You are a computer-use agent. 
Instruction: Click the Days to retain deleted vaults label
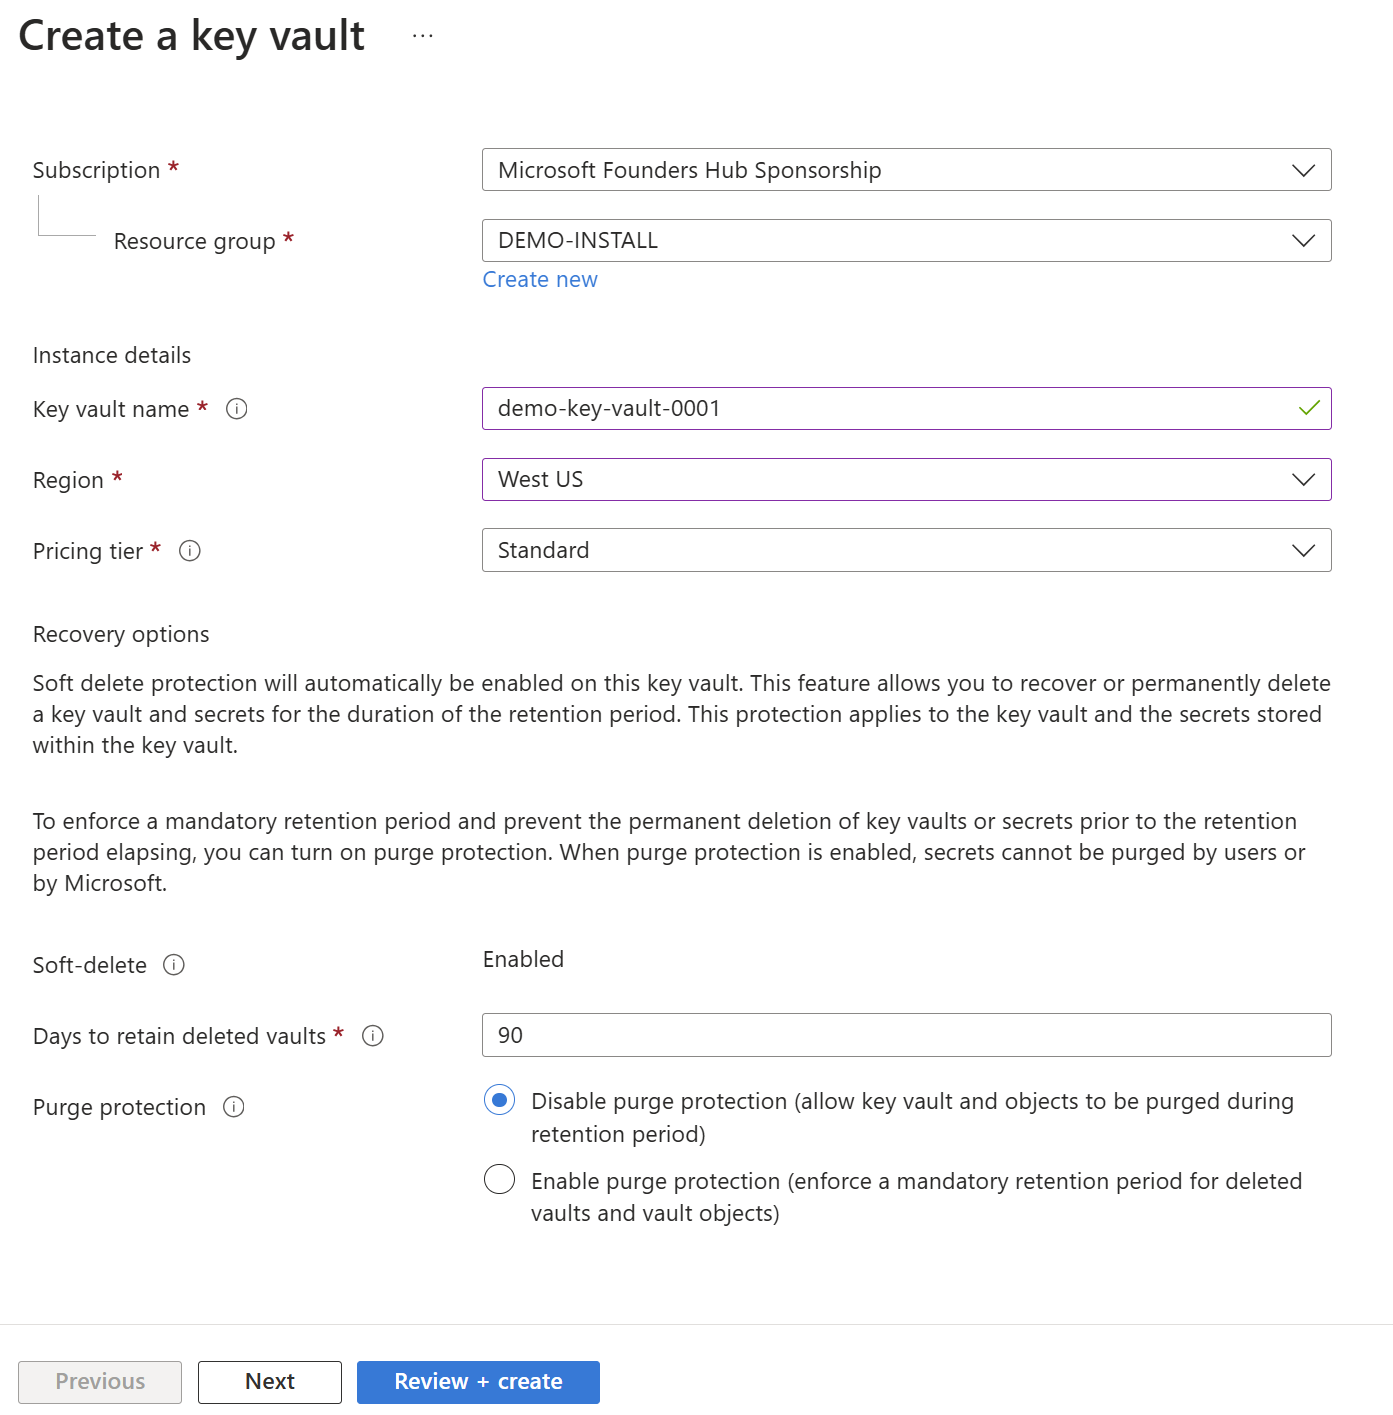tap(179, 1036)
